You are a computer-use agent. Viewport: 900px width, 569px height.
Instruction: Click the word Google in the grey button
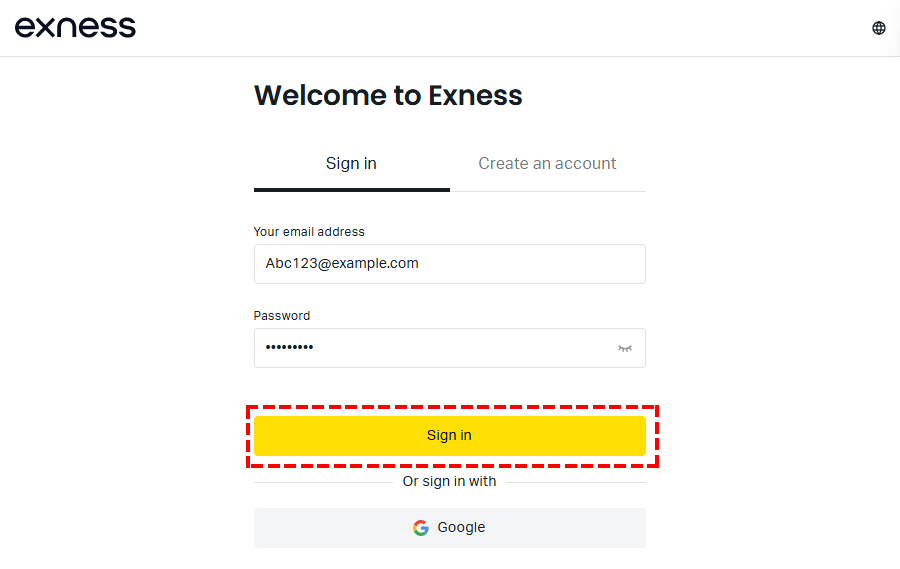tap(461, 527)
